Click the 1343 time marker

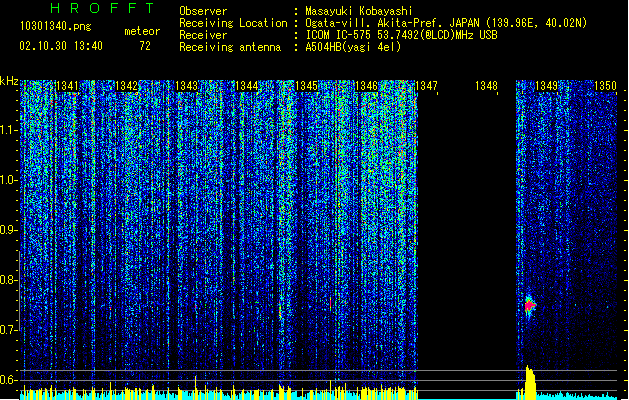tap(187, 86)
